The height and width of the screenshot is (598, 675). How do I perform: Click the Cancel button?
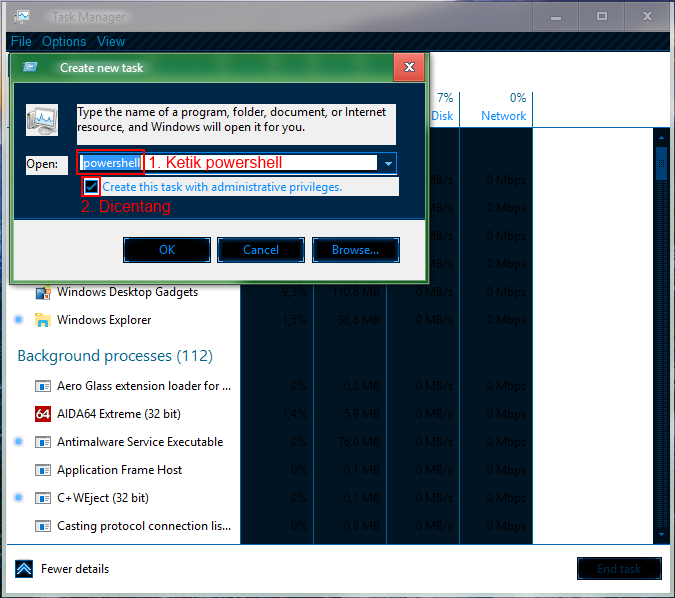tap(261, 250)
